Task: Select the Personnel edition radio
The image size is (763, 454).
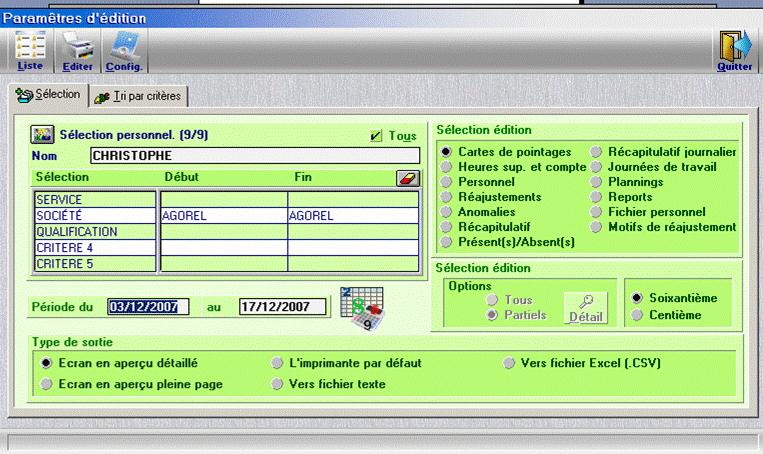Action: tap(446, 182)
